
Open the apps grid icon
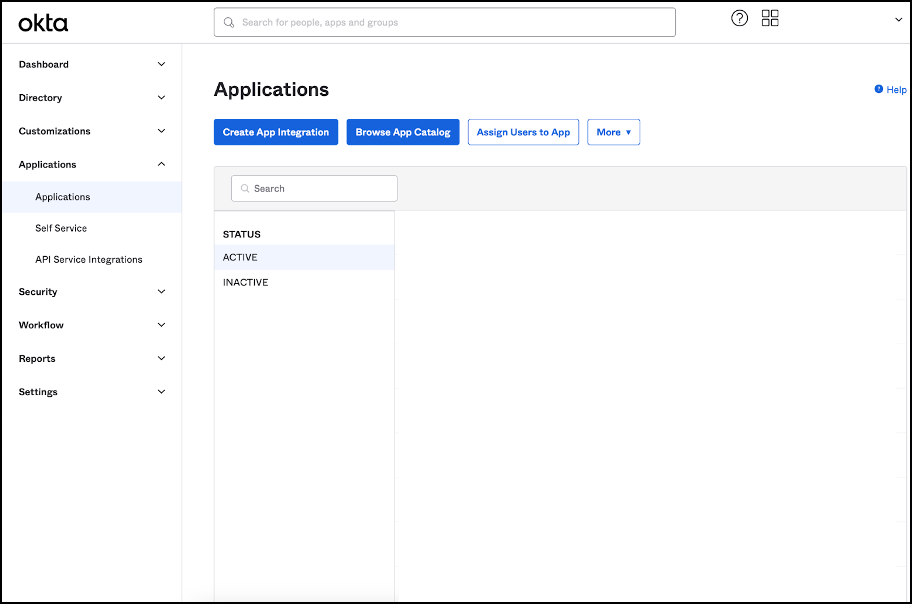770,18
